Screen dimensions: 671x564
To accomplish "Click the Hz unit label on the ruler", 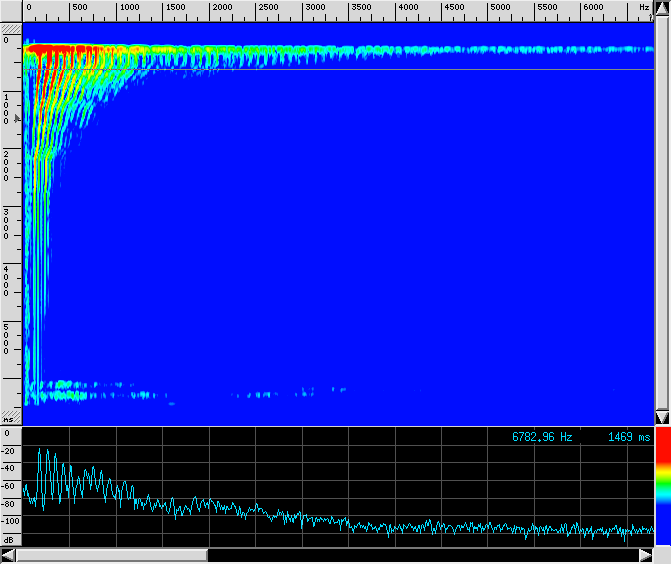I will (x=644, y=8).
